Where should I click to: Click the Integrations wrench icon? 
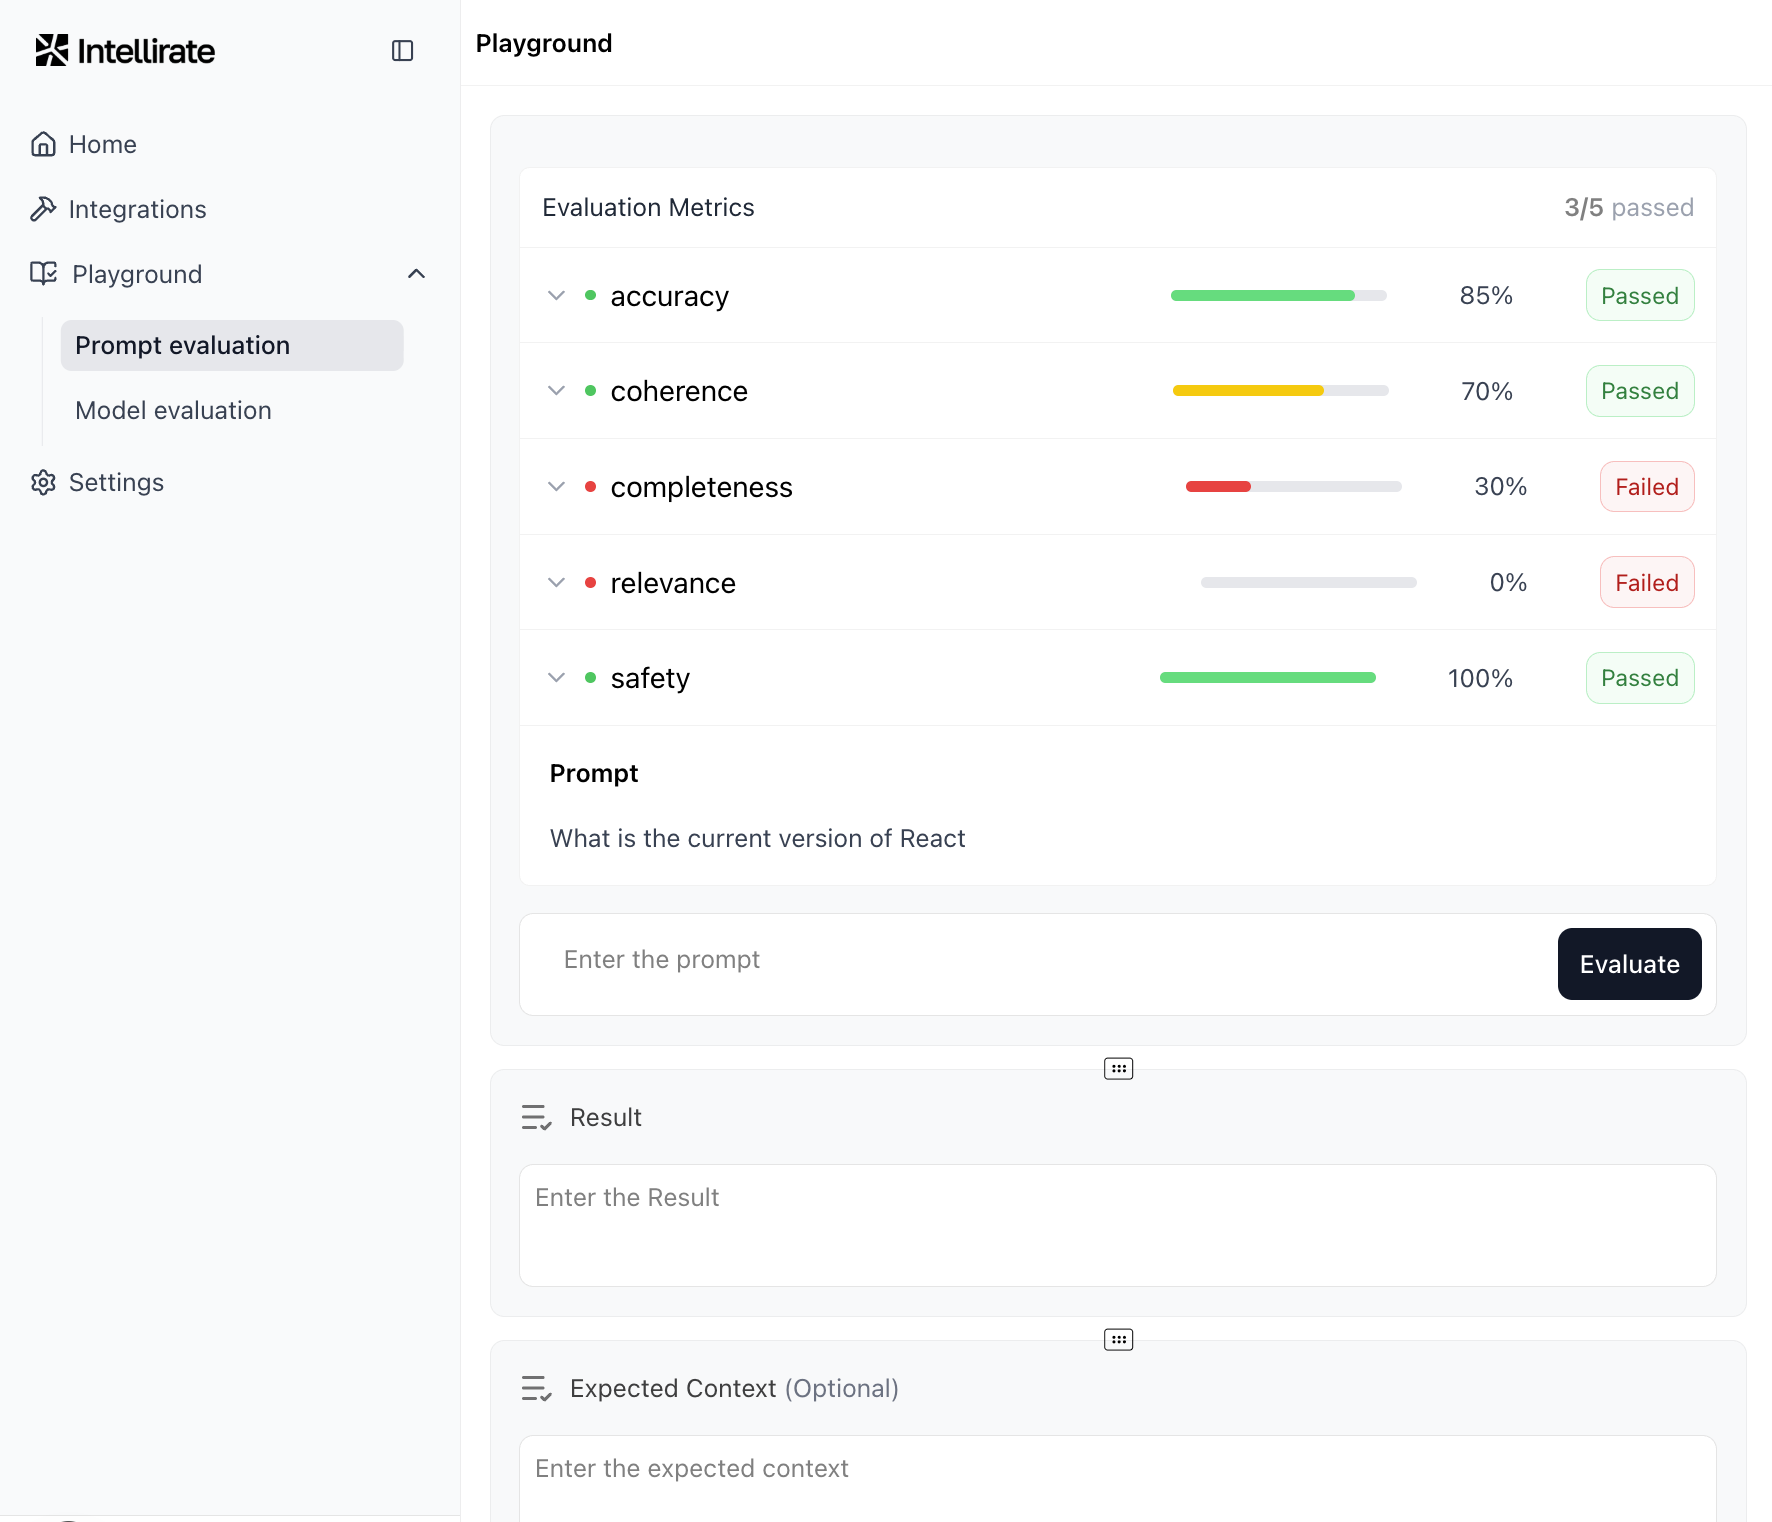(44, 208)
